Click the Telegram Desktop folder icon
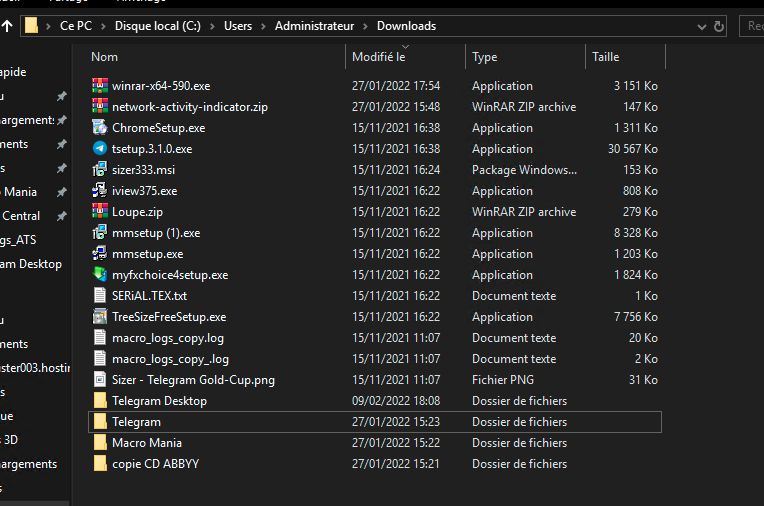The image size is (764, 506). (x=100, y=400)
